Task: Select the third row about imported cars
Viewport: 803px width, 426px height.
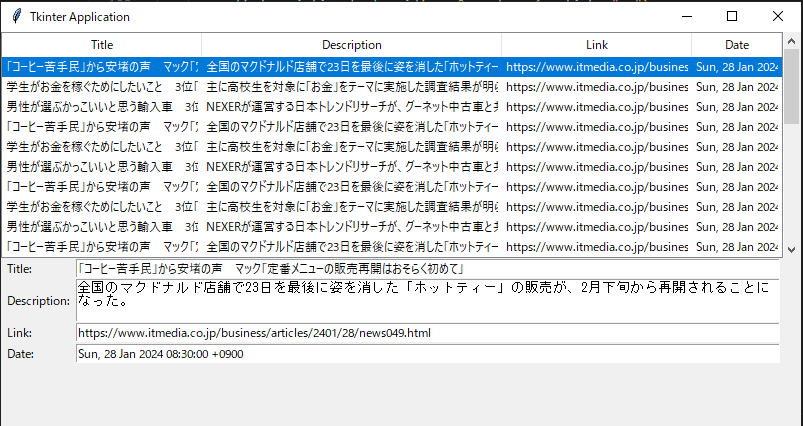Action: (350, 107)
